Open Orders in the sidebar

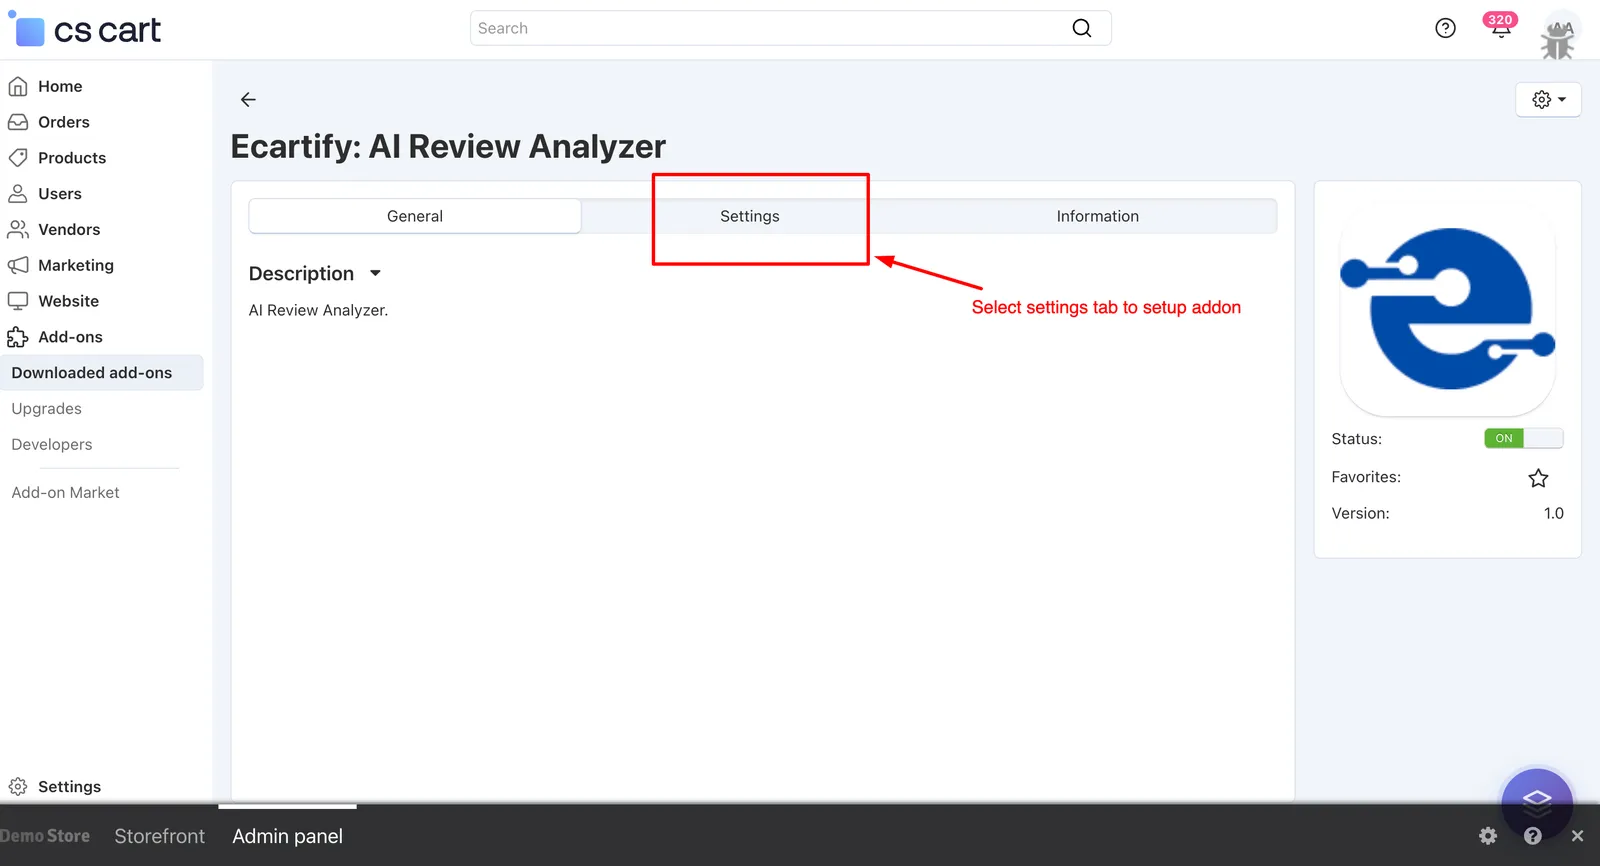pos(64,122)
